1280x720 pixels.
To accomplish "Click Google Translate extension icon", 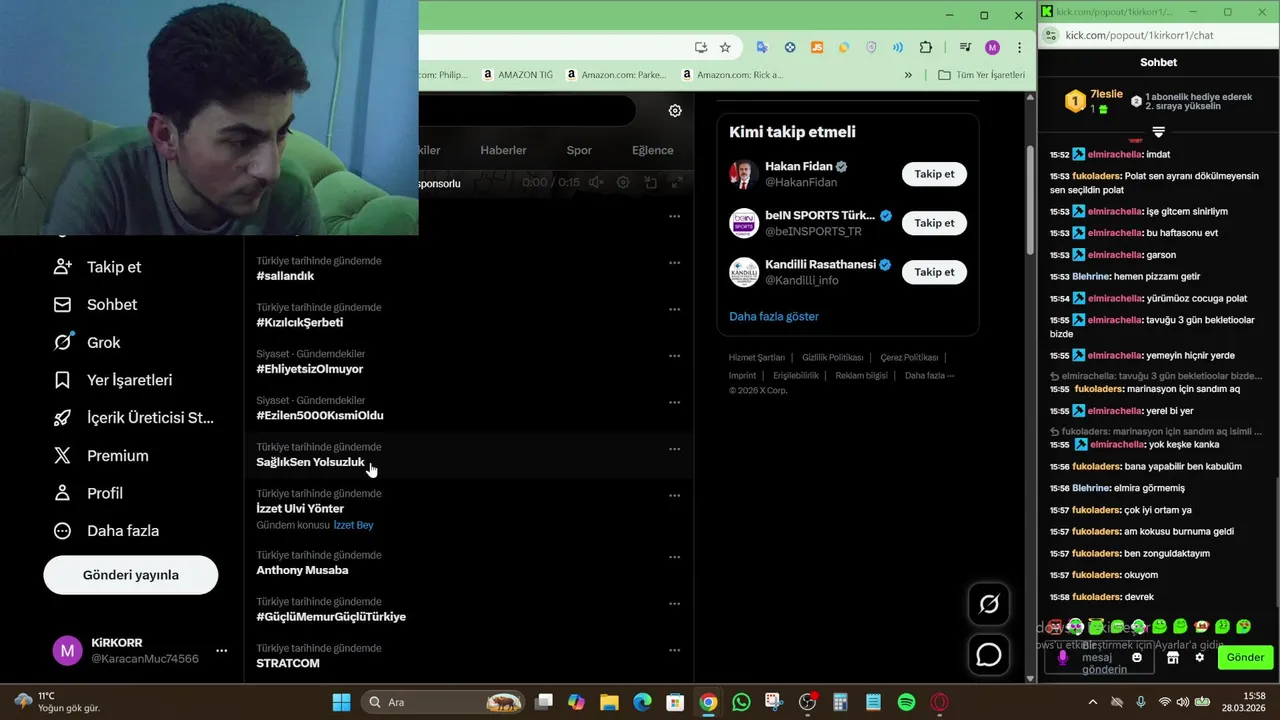I will point(762,47).
